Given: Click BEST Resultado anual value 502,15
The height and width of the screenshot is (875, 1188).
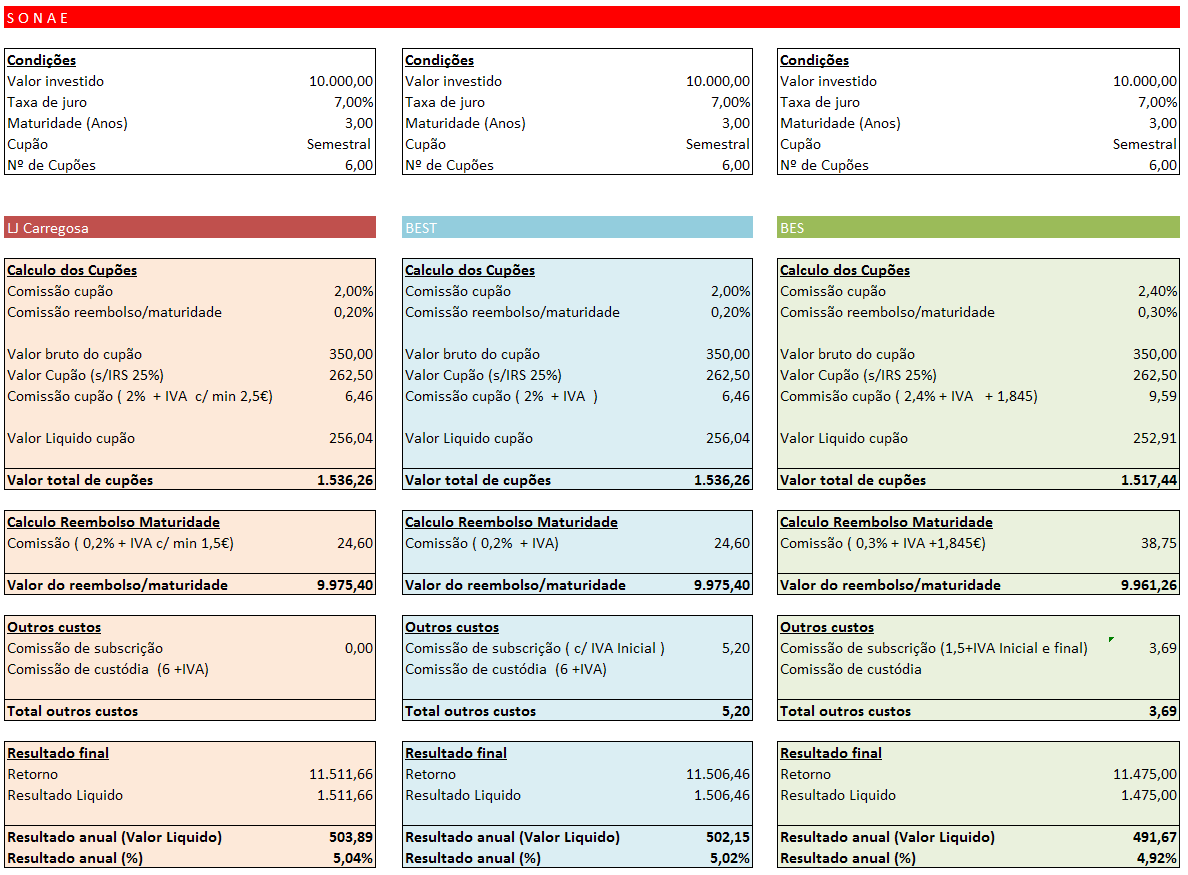Looking at the screenshot, I should click(x=728, y=837).
